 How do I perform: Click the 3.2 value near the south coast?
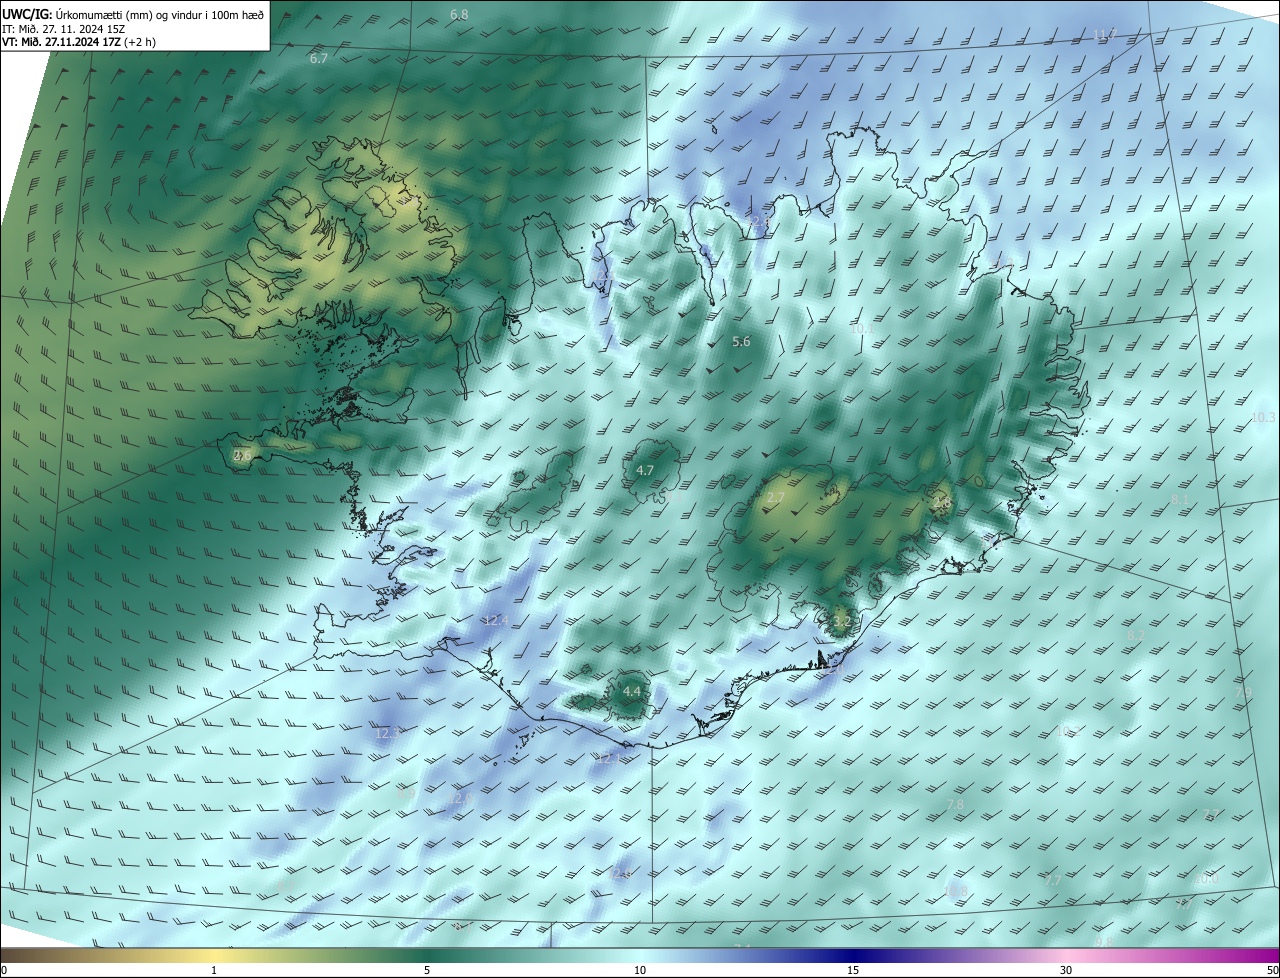[x=841, y=622]
